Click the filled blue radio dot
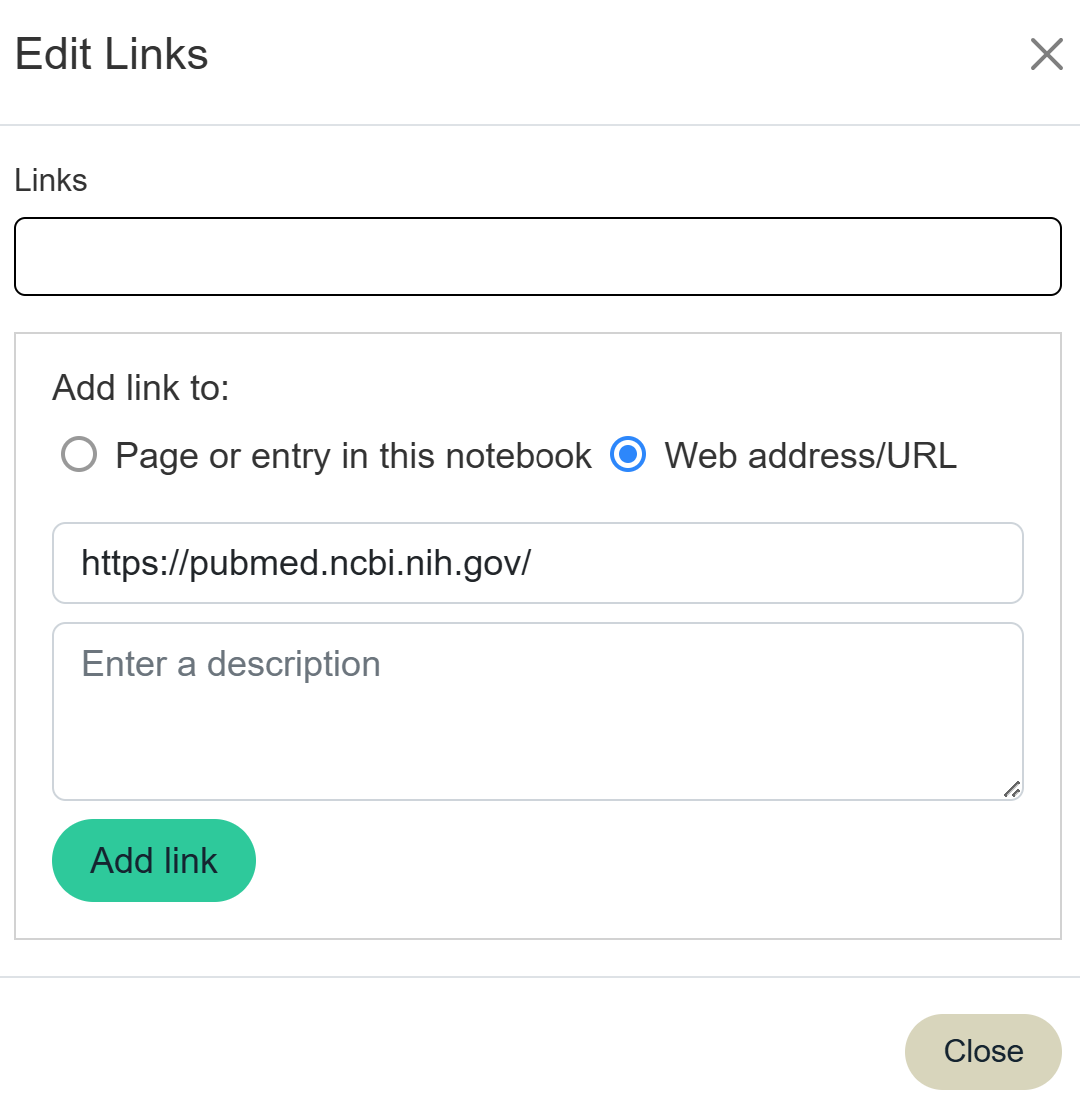1080x1109 pixels. pos(627,455)
